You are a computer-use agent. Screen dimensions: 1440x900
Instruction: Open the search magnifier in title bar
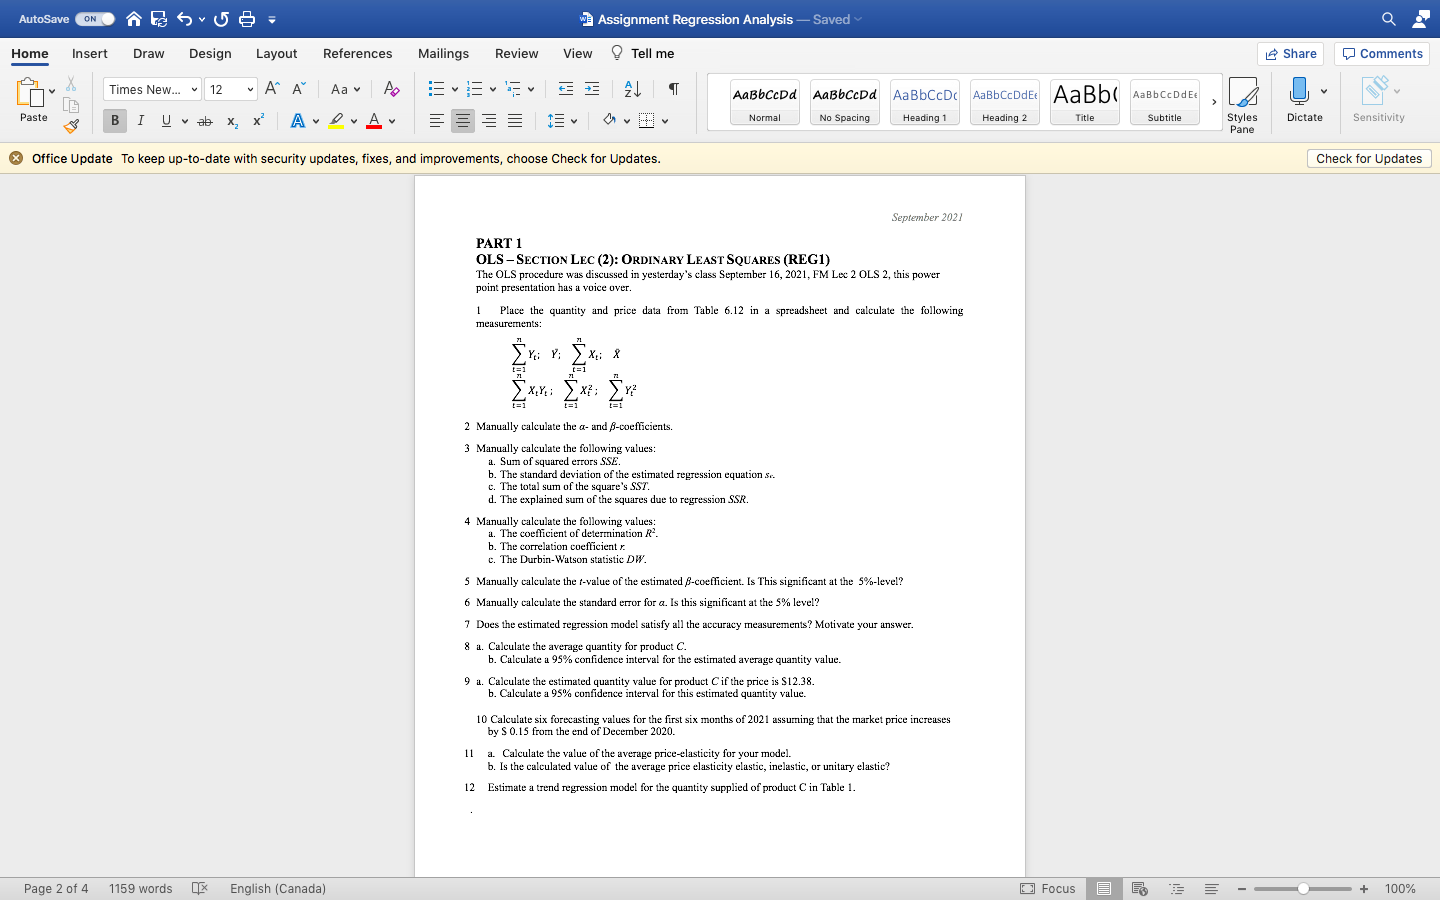tap(1389, 19)
